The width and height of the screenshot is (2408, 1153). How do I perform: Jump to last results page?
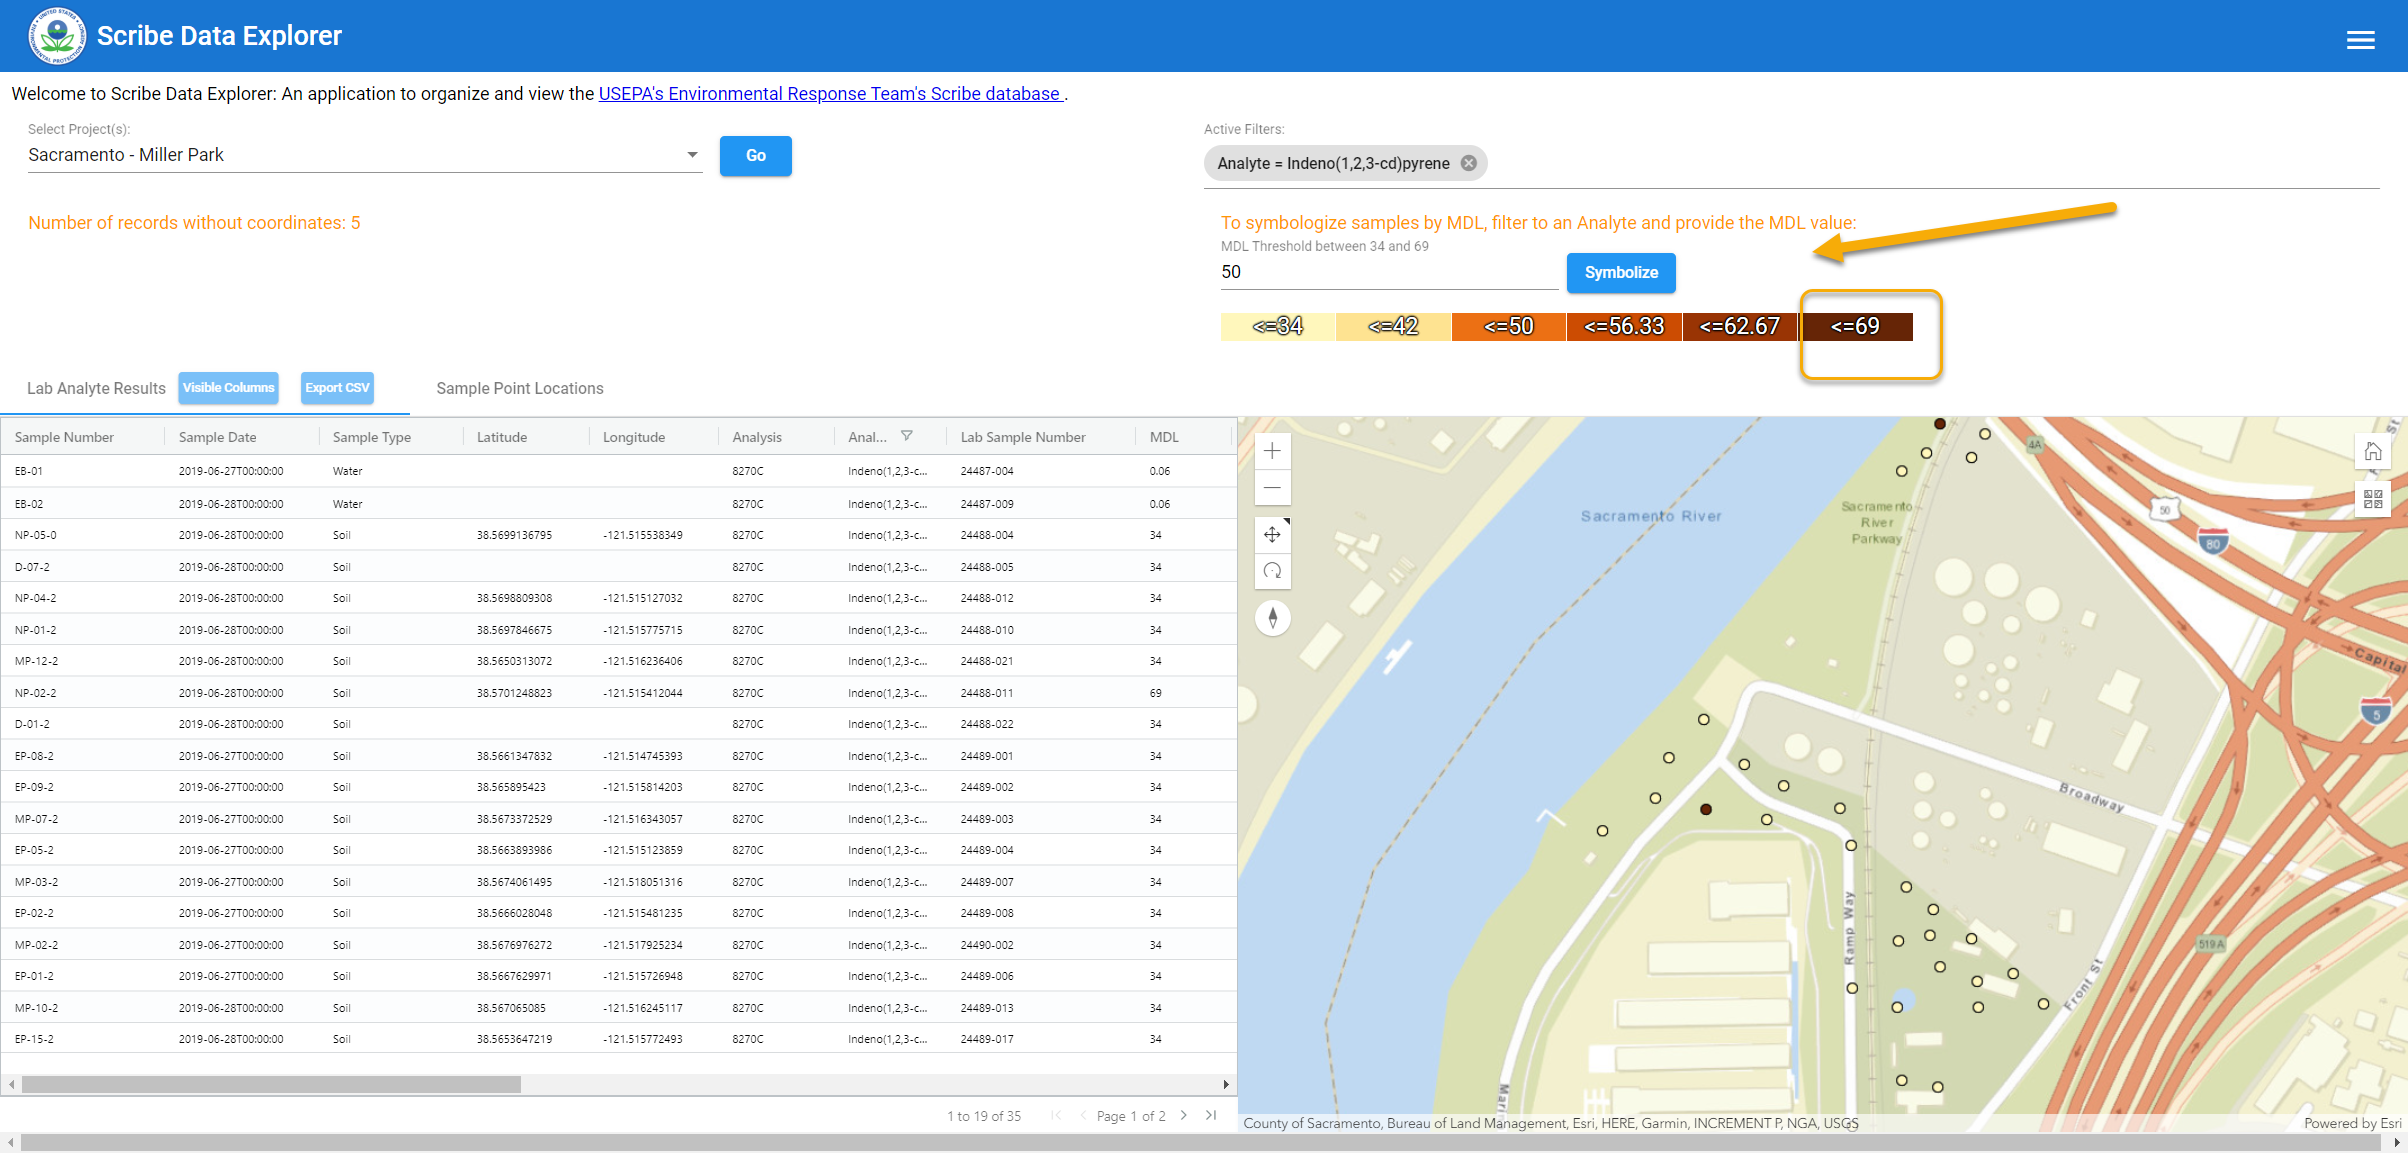pyautogui.click(x=1211, y=1115)
